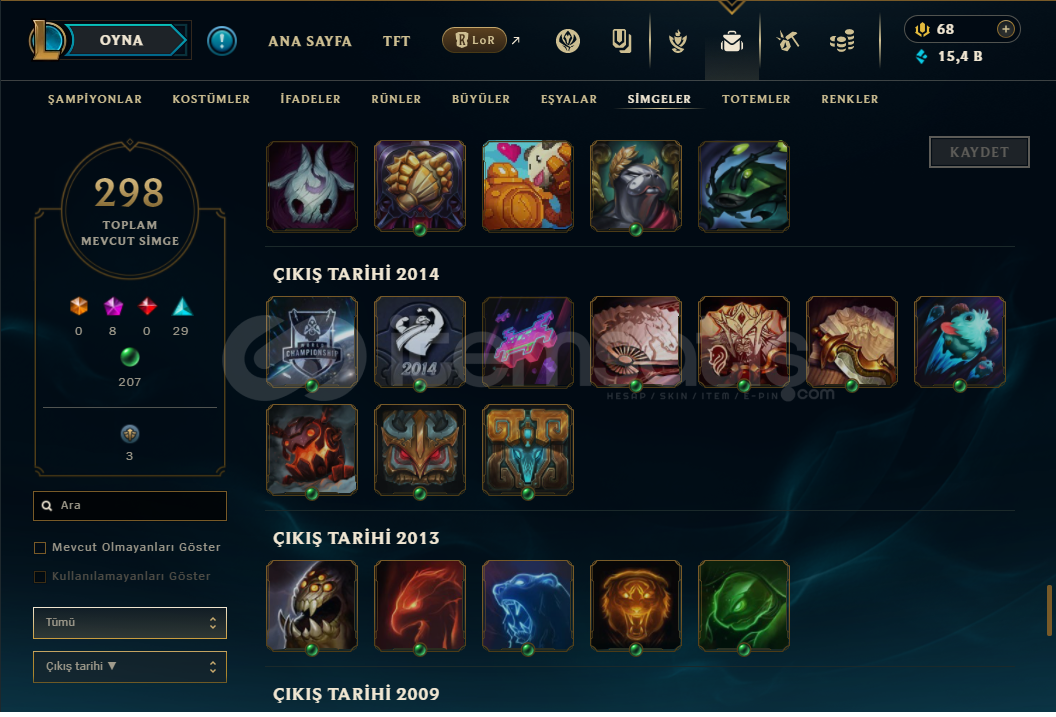This screenshot has width=1056, height=717.
Task: Open the Çıkış tarihi sort dropdown
Action: [x=130, y=667]
